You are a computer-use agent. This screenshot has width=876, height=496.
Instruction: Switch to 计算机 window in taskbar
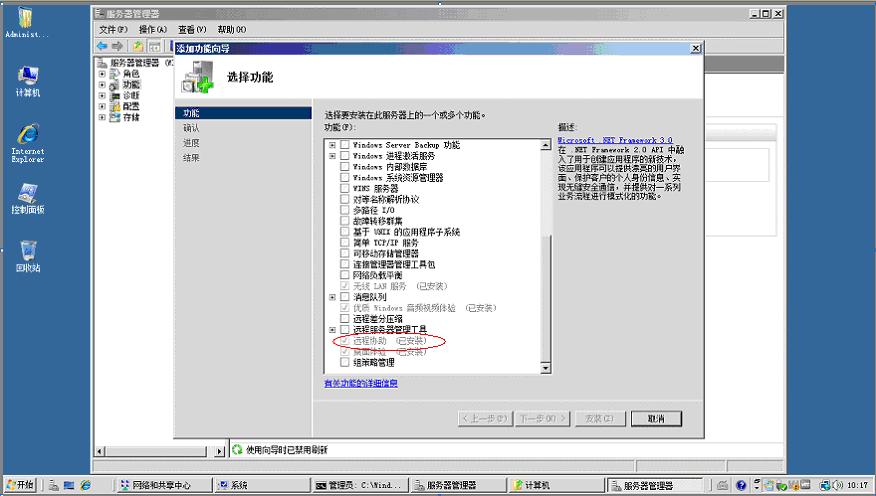coord(556,485)
